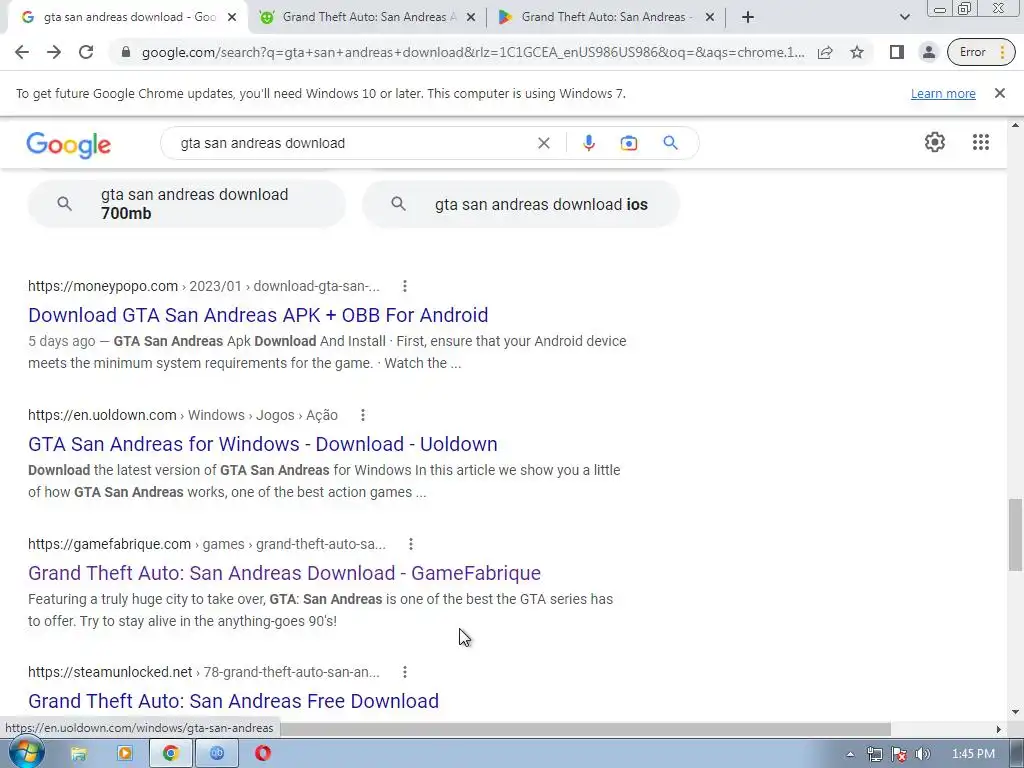Click the 1:45 PM taskbar clock
Viewport: 1024px width, 768px height.
click(x=973, y=754)
